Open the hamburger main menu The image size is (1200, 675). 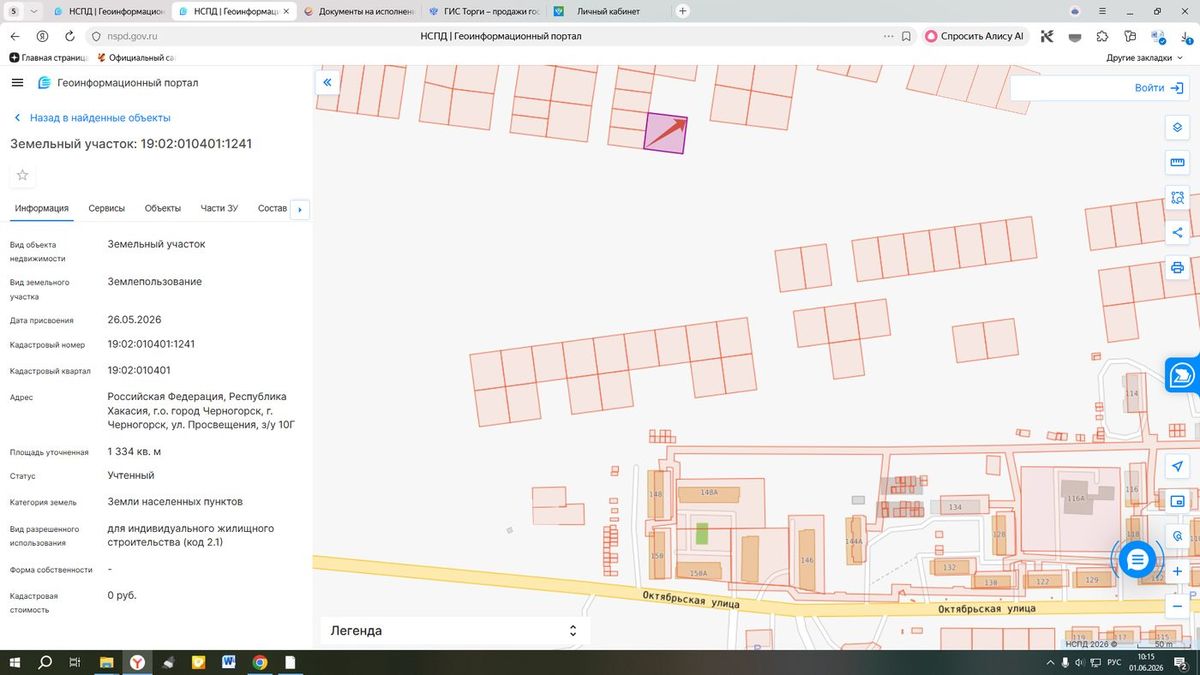[x=17, y=83]
